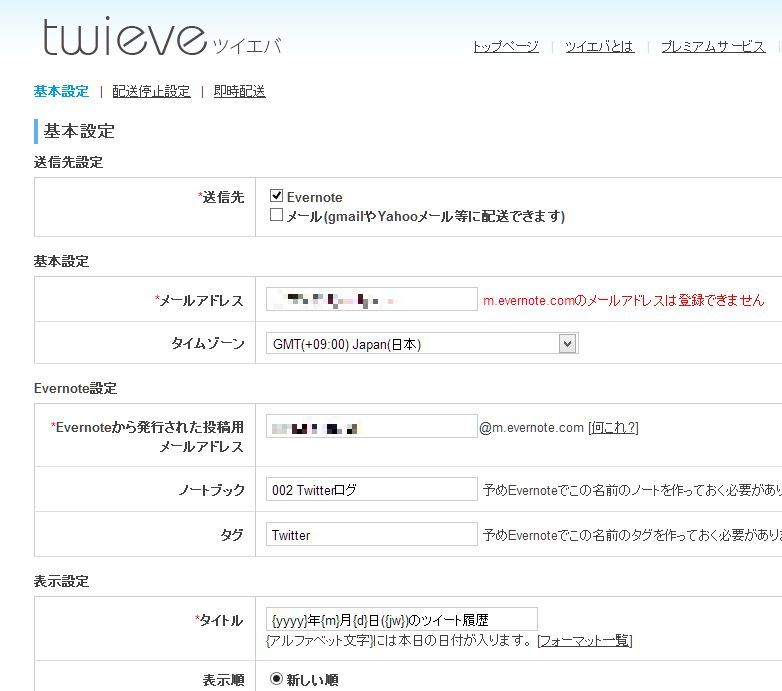Image resolution: width=782 pixels, height=691 pixels.
Task: Click the Evernote posting address field
Action: click(x=372, y=426)
